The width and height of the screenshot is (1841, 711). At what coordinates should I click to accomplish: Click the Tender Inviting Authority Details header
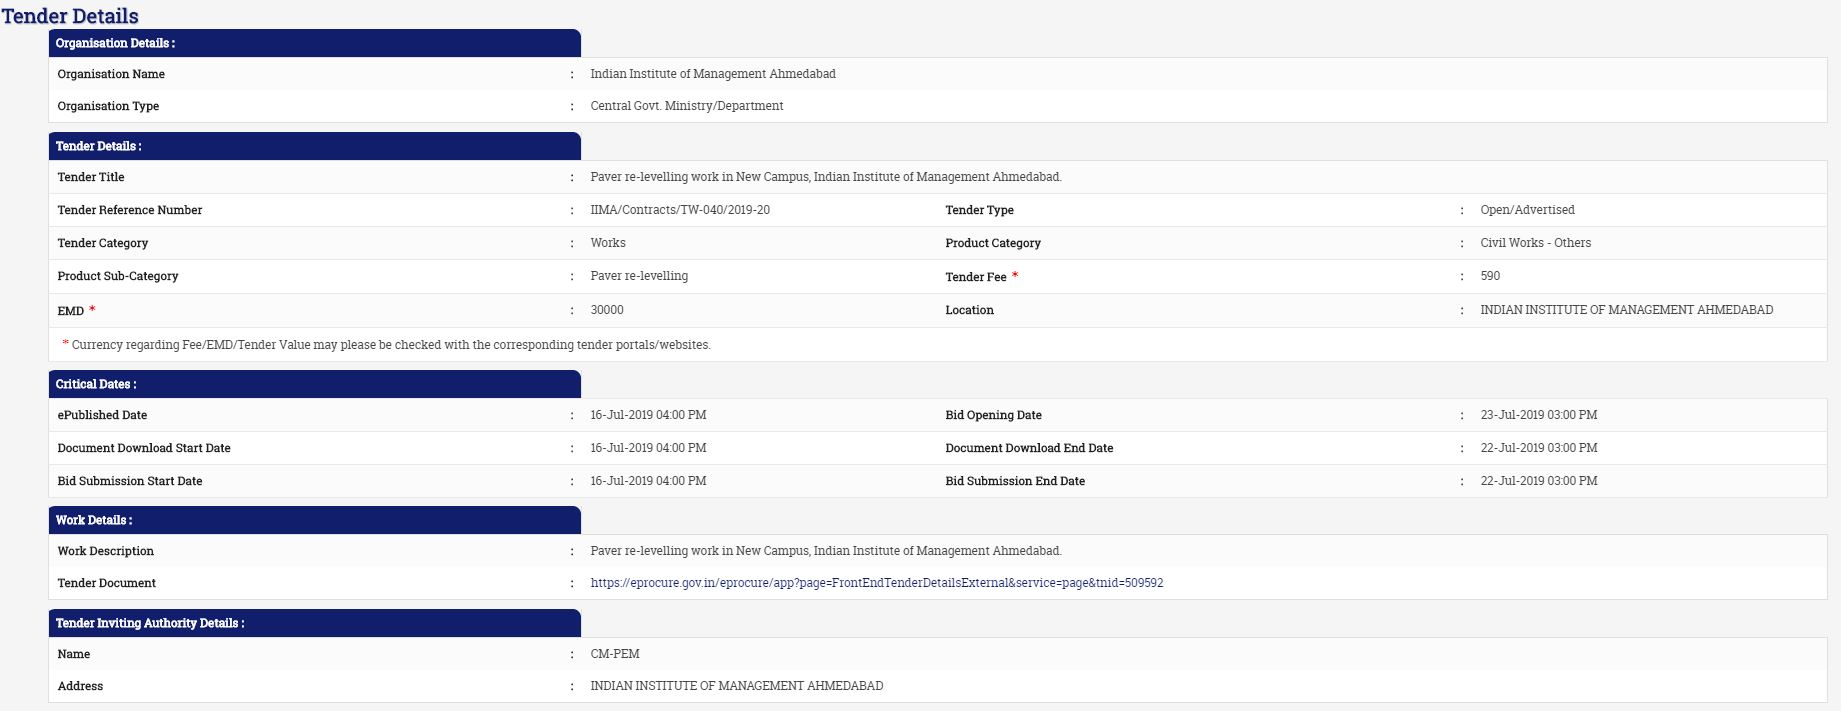point(150,623)
